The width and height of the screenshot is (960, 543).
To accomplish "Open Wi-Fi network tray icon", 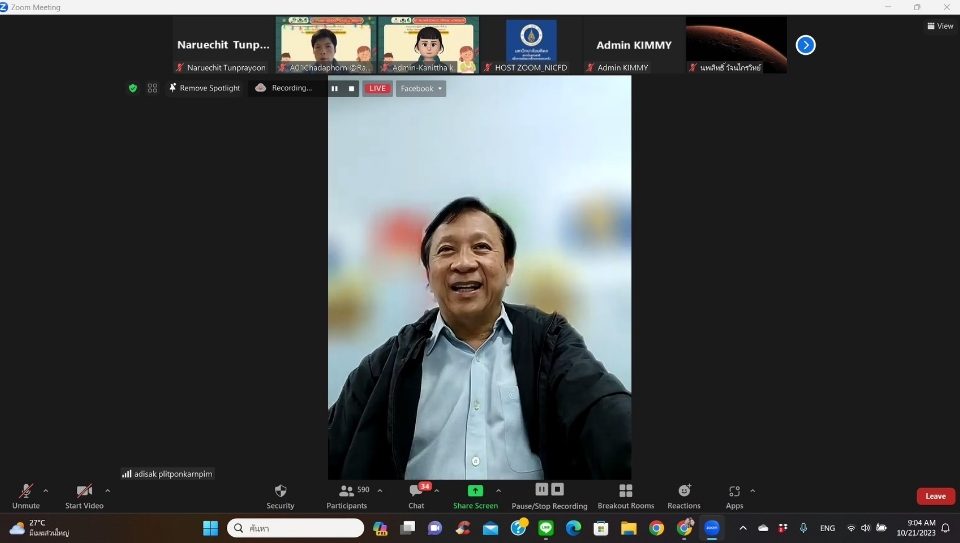I will tap(851, 528).
